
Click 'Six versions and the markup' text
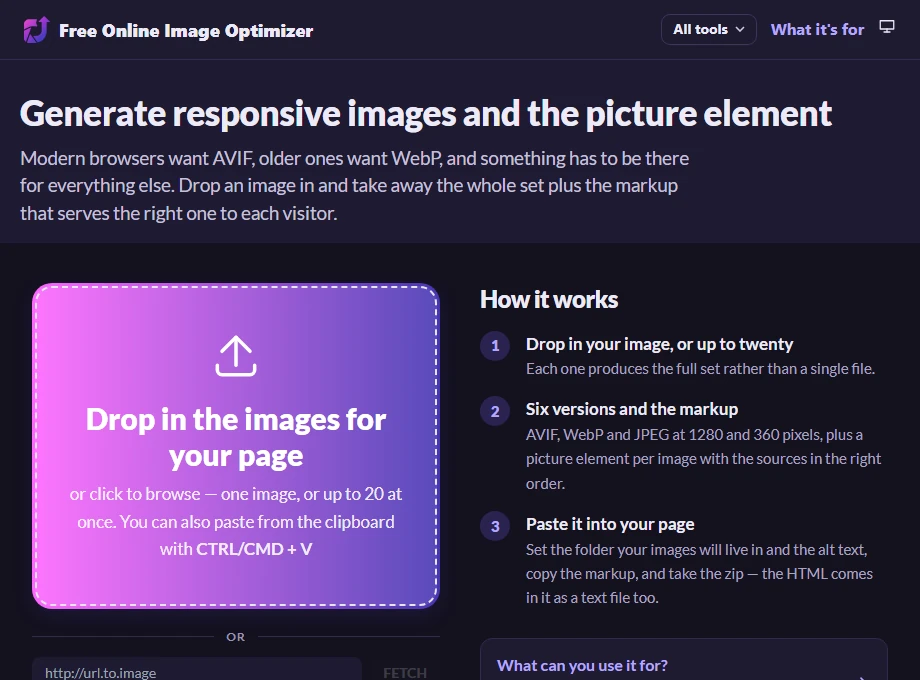click(x=631, y=409)
